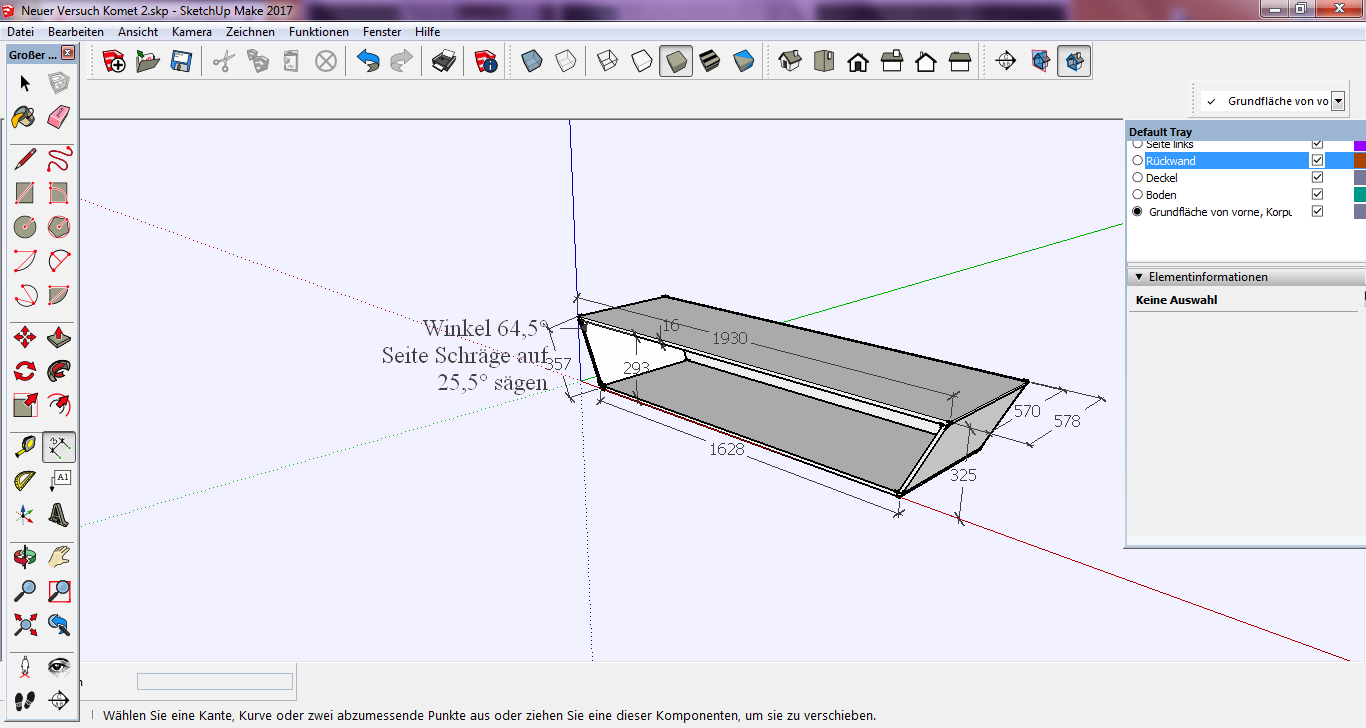Select the Eraser tool
This screenshot has width=1366, height=728.
(59, 117)
